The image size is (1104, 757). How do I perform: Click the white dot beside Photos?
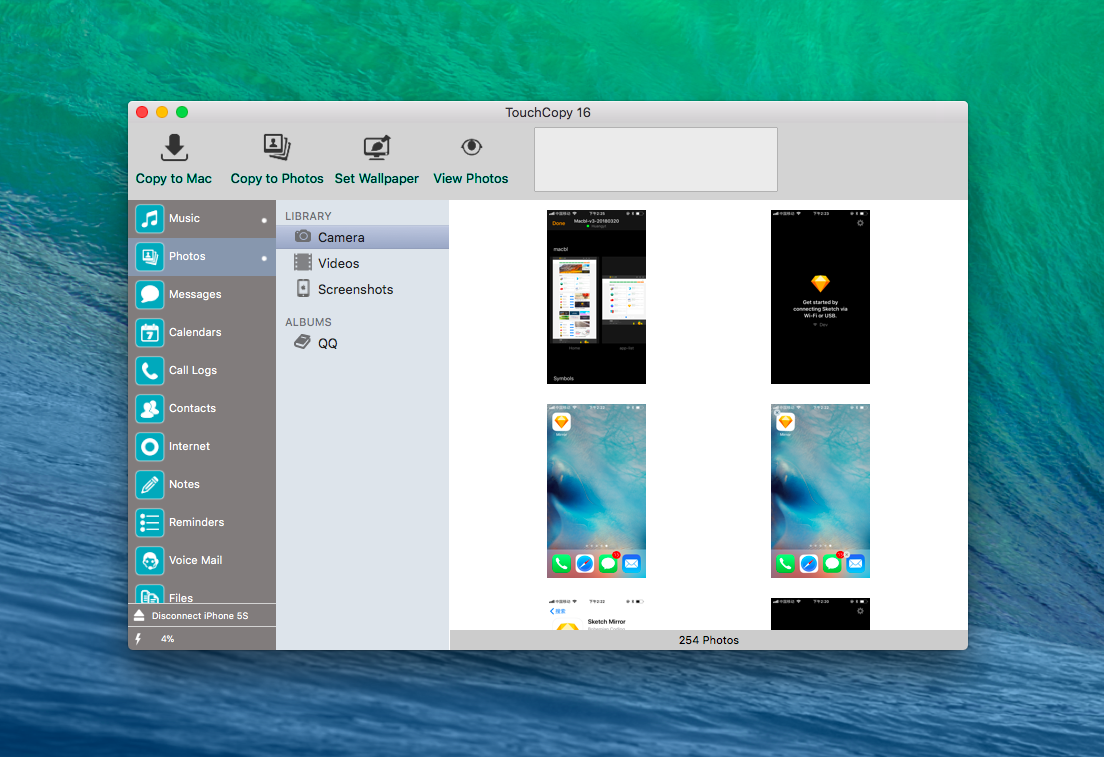264,258
